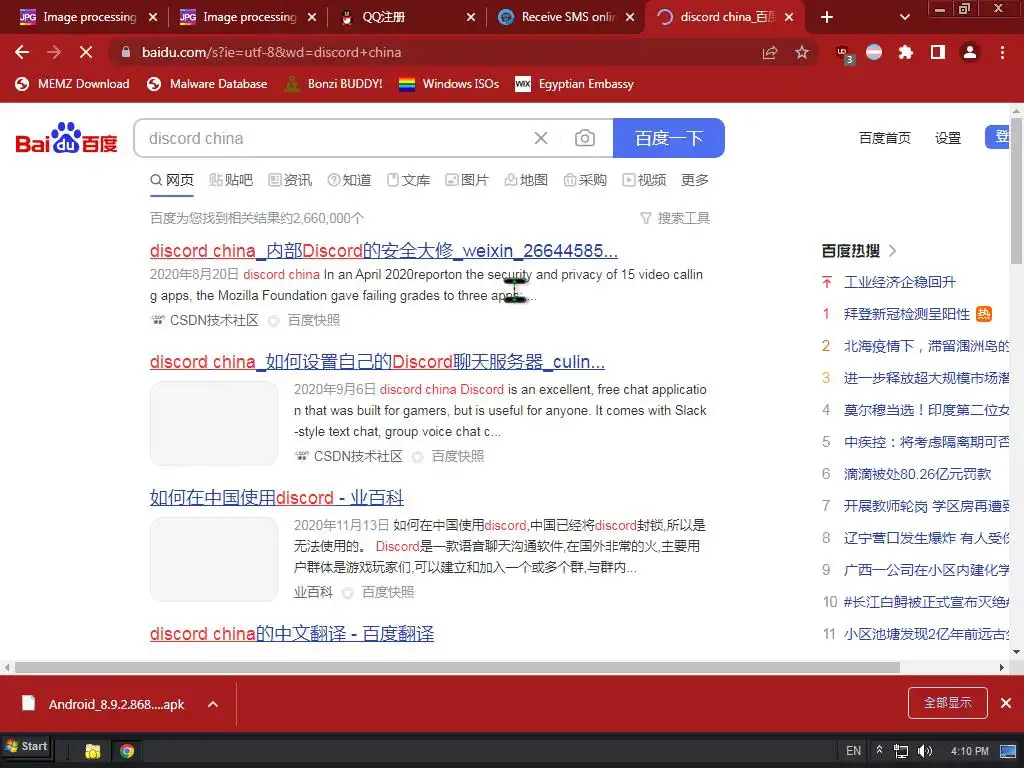Click the Start button

pyautogui.click(x=27, y=746)
